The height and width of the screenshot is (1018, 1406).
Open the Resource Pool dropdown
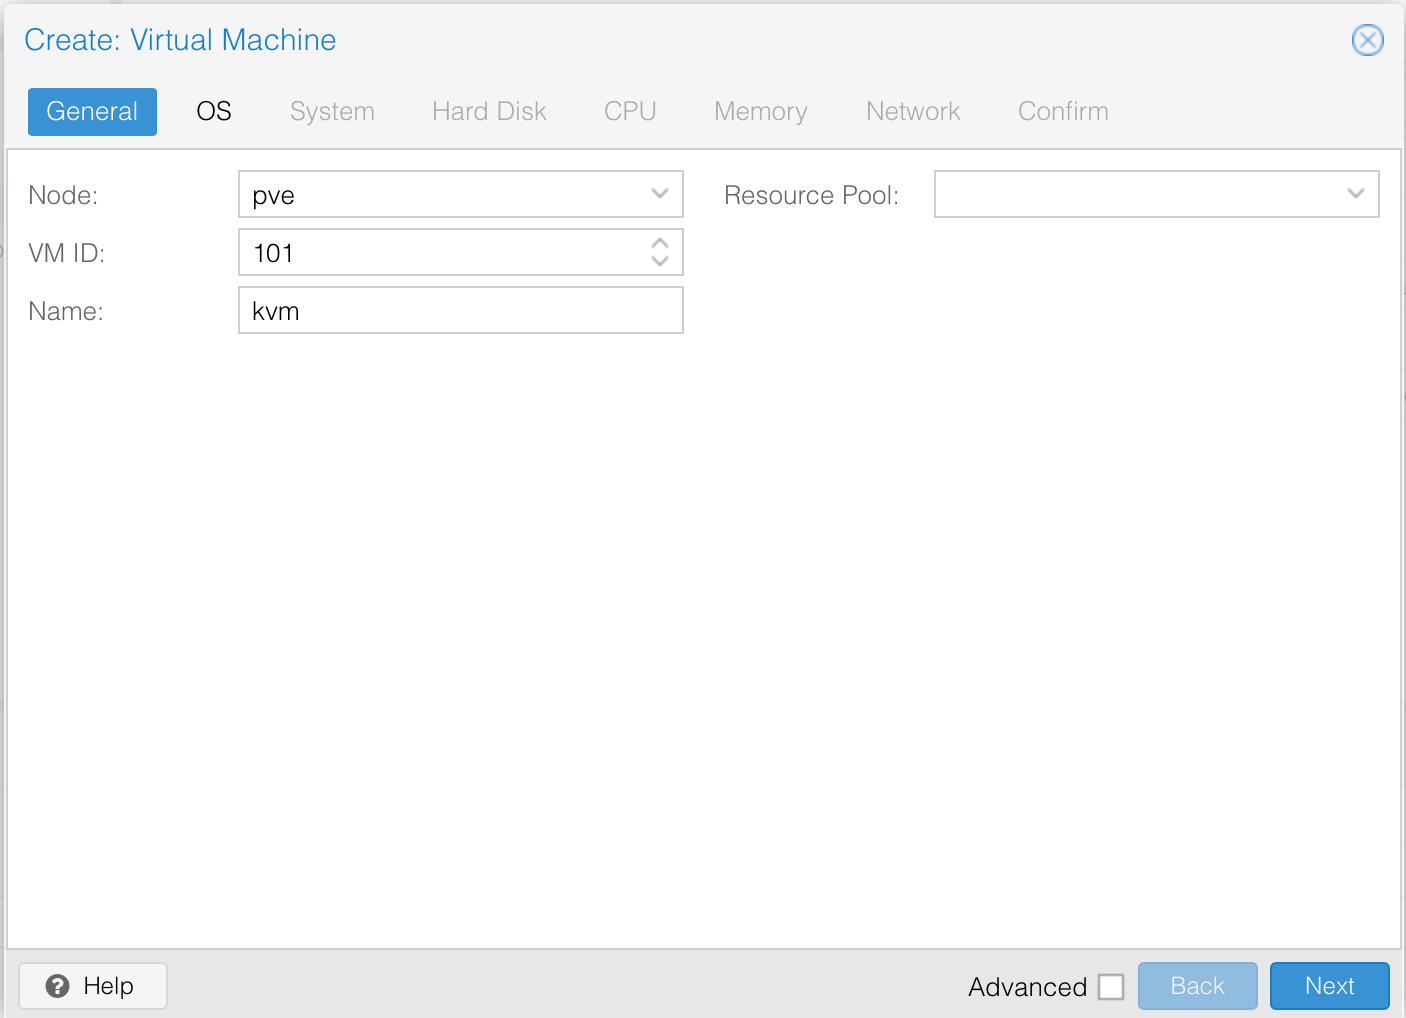coord(1355,194)
